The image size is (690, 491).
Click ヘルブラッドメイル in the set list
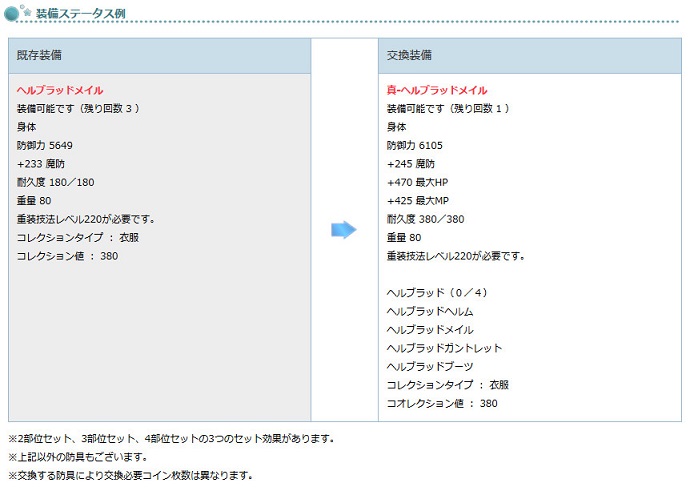[x=430, y=330]
